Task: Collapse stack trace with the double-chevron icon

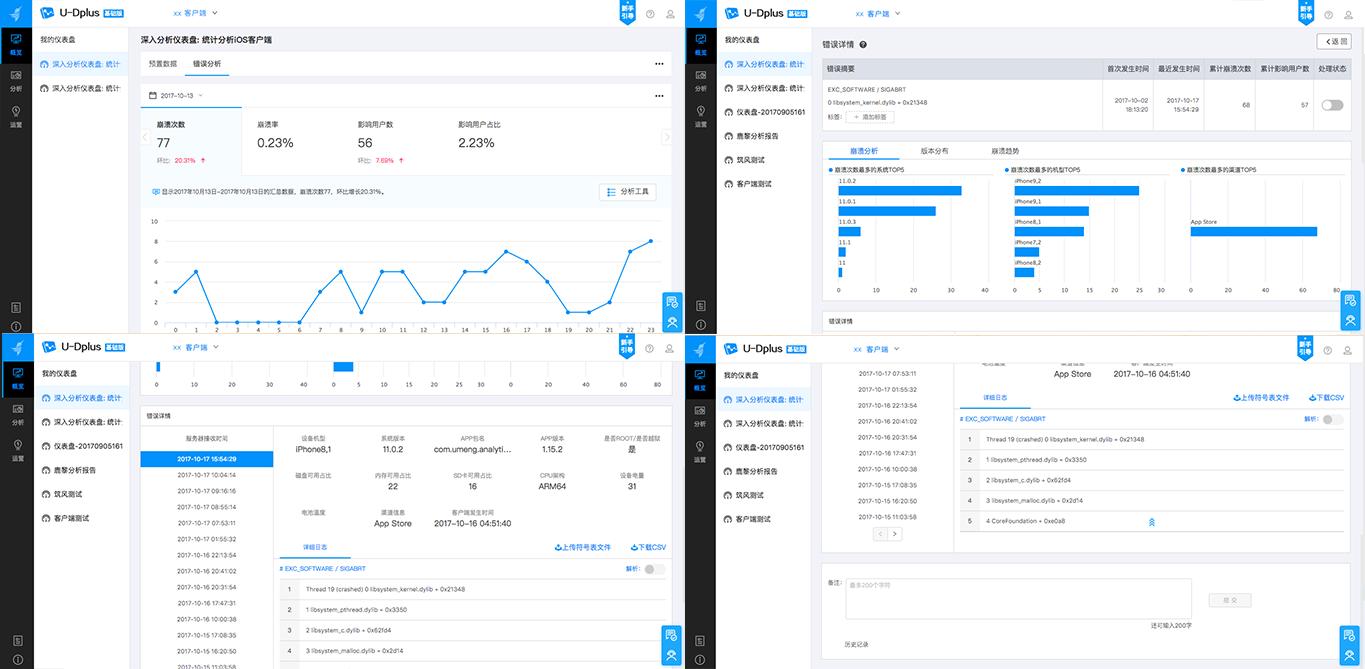Action: tap(1151, 522)
